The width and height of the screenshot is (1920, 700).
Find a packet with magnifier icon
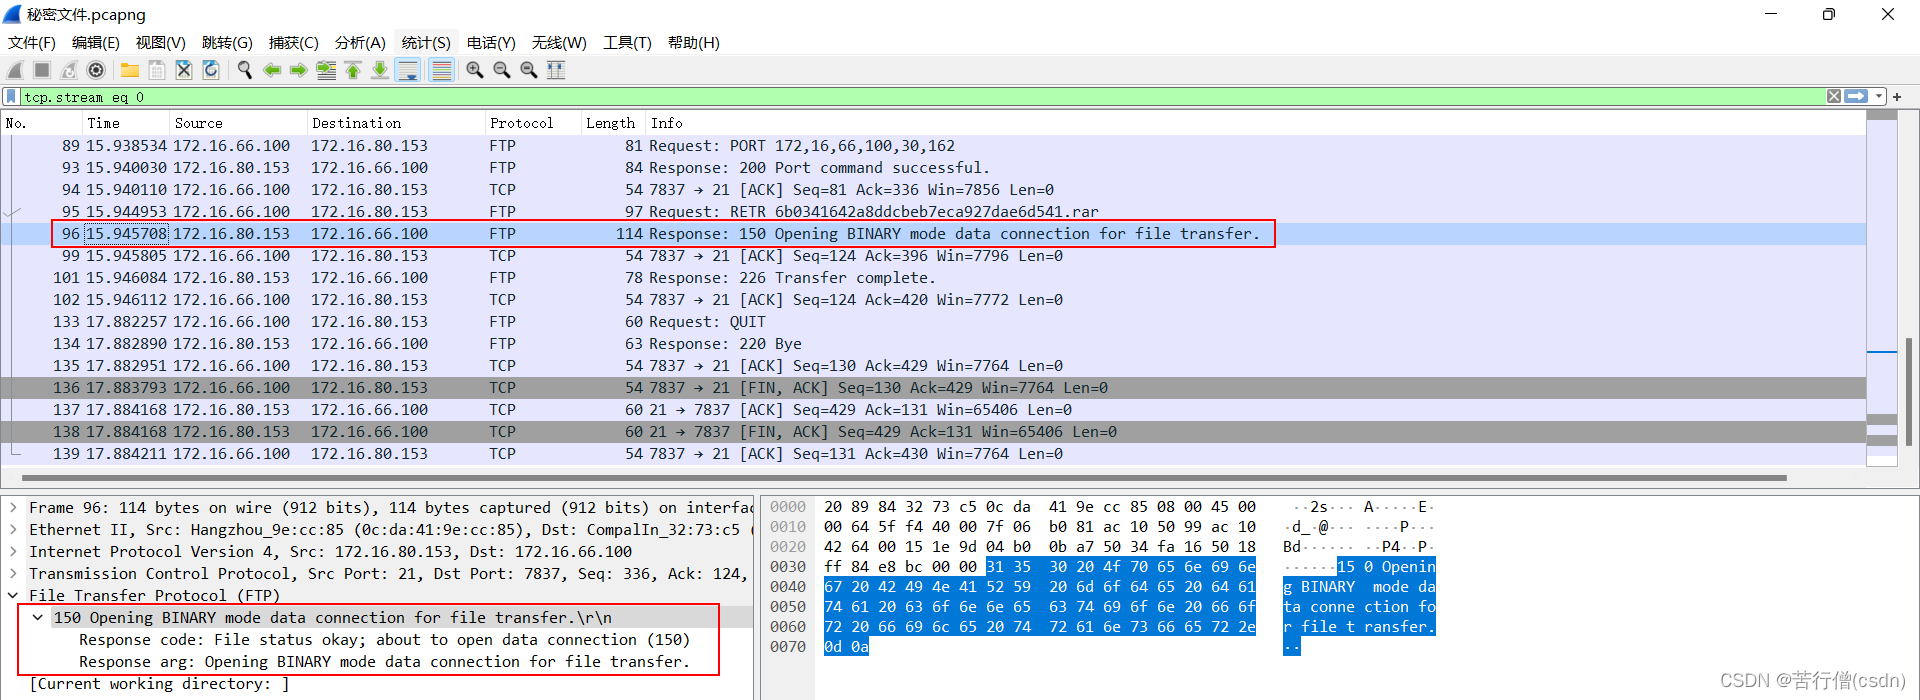[x=245, y=70]
